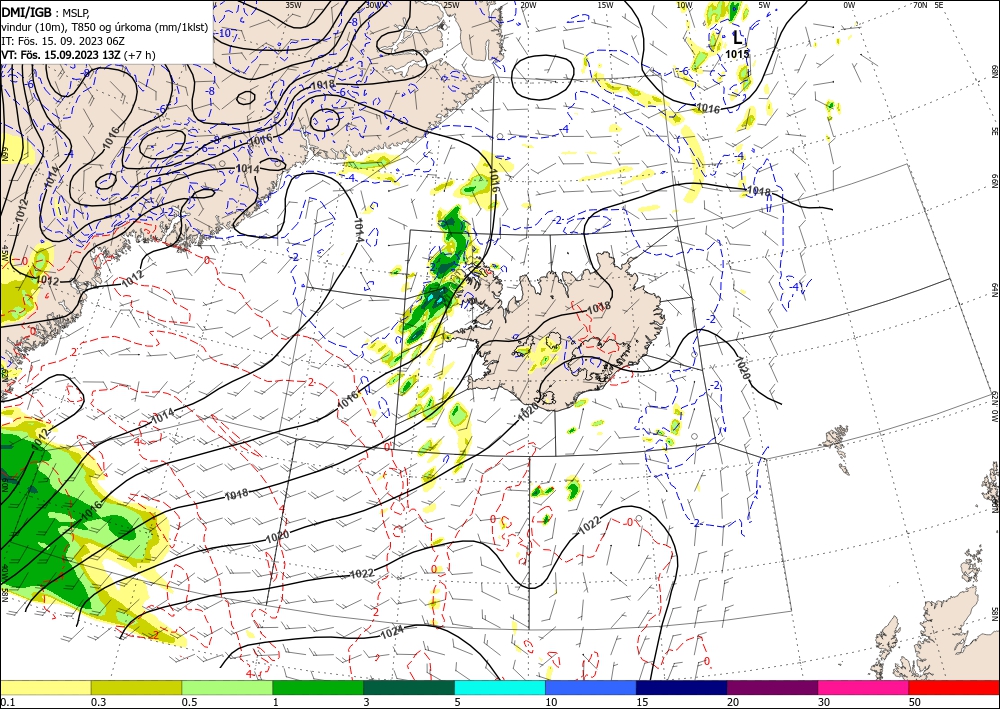Select the pink 30 mm legend swatch
Screen dimensions: 1000x709
pos(864,687)
